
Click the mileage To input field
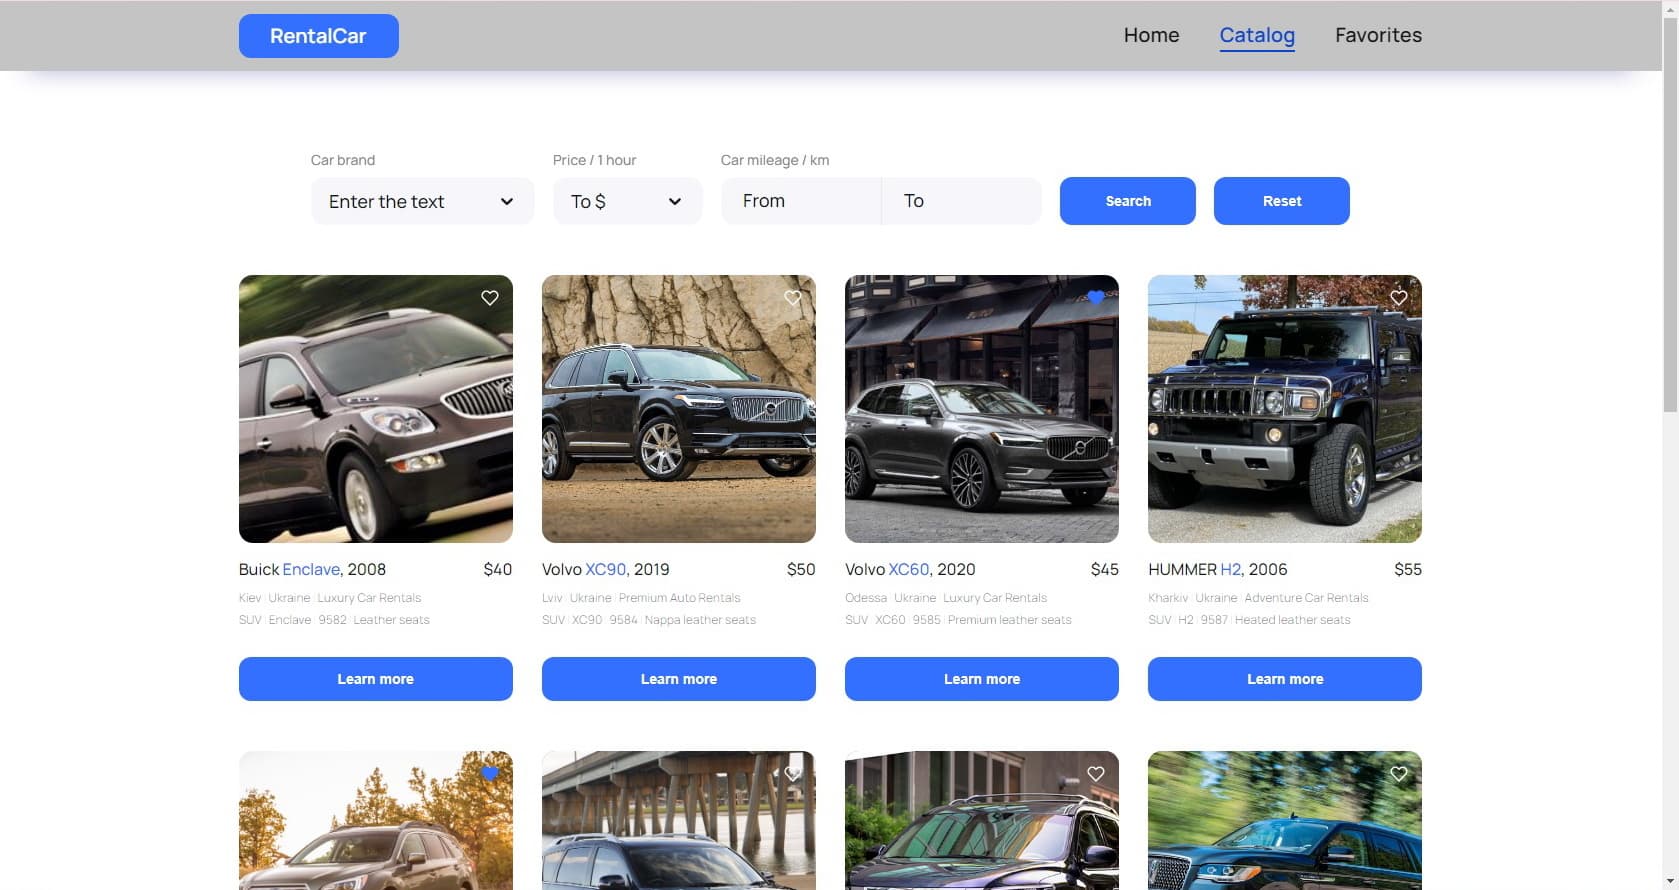click(x=962, y=201)
